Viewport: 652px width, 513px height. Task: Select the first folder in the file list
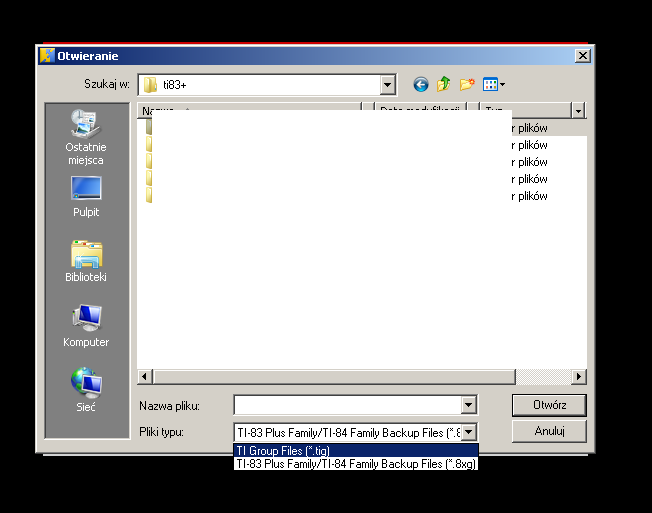tap(149, 128)
